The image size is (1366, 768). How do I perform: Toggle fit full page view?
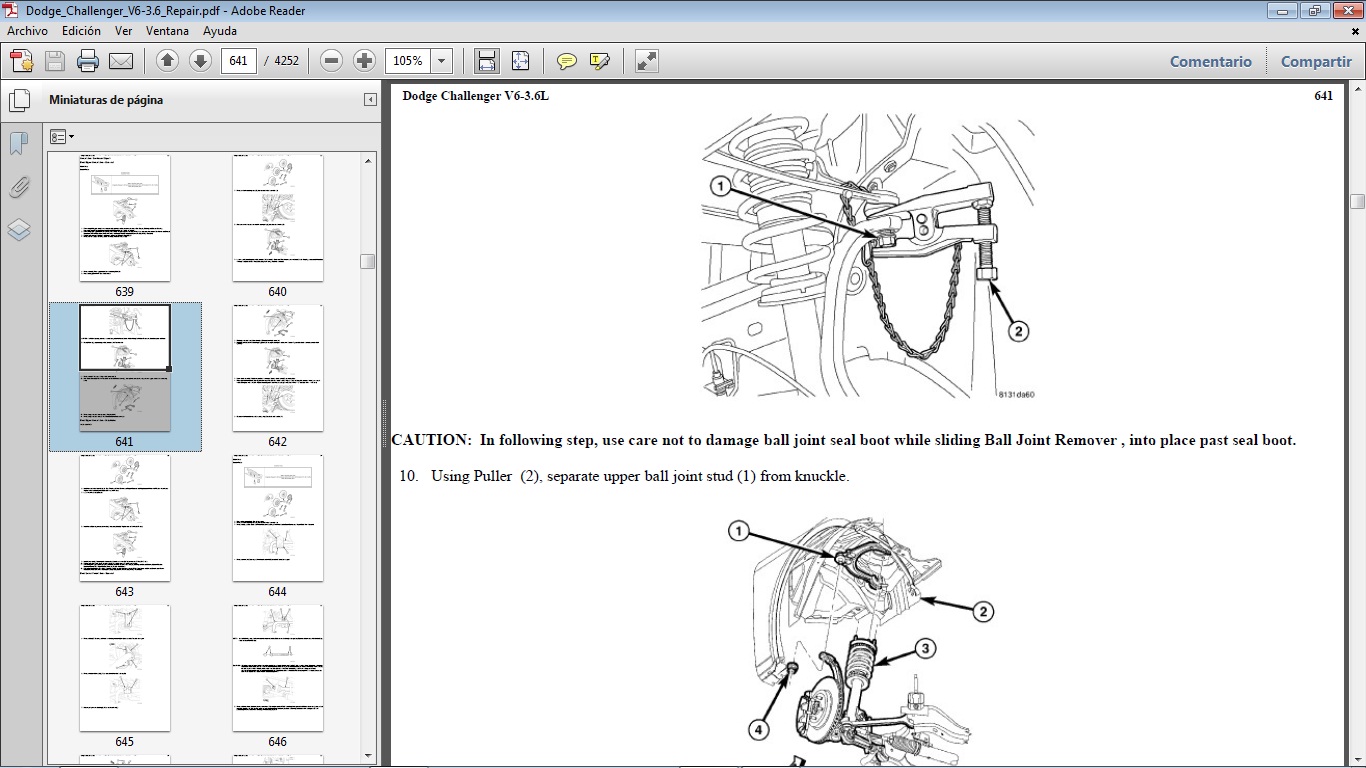coord(520,60)
